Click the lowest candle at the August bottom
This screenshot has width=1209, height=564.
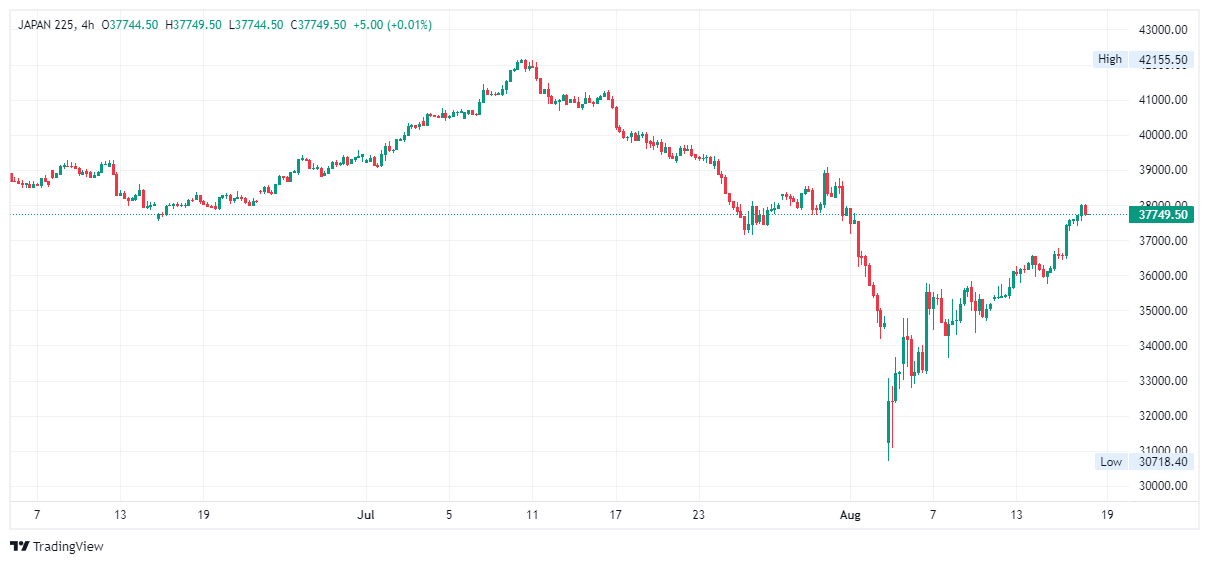[888, 430]
